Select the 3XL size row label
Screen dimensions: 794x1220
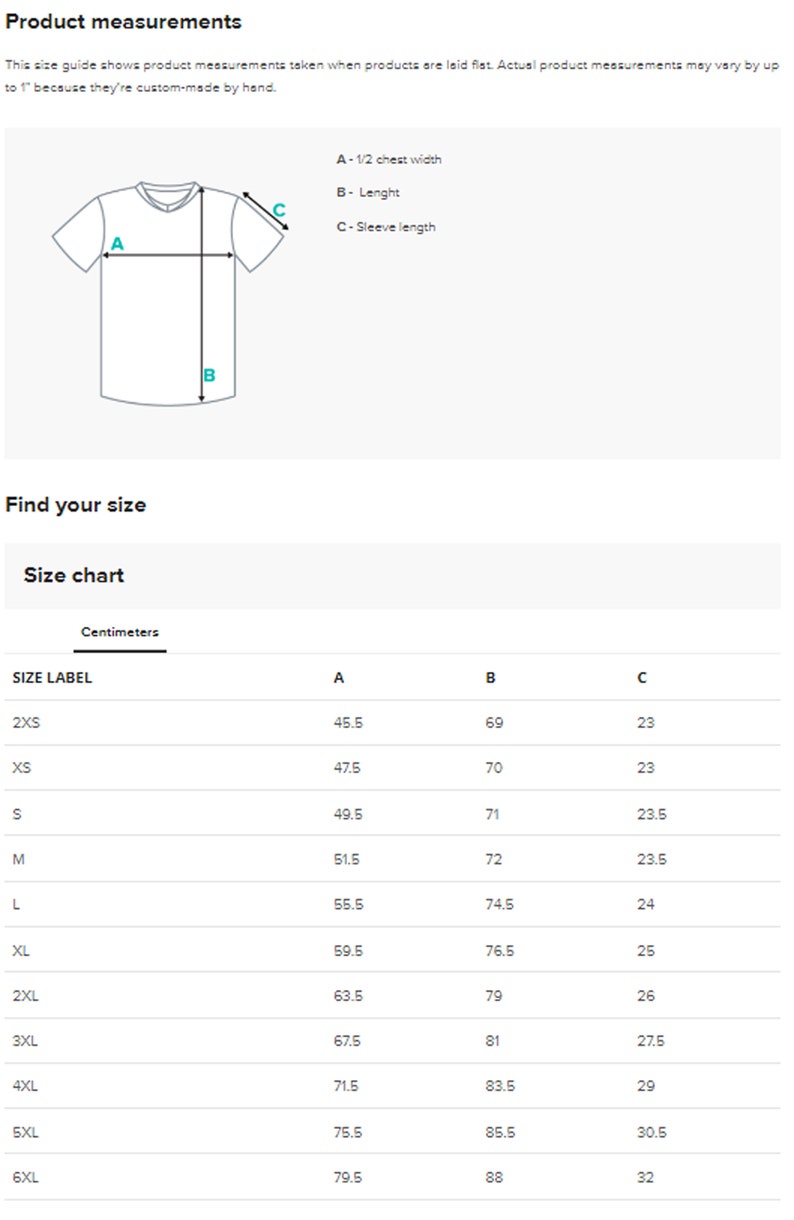click(25, 1041)
